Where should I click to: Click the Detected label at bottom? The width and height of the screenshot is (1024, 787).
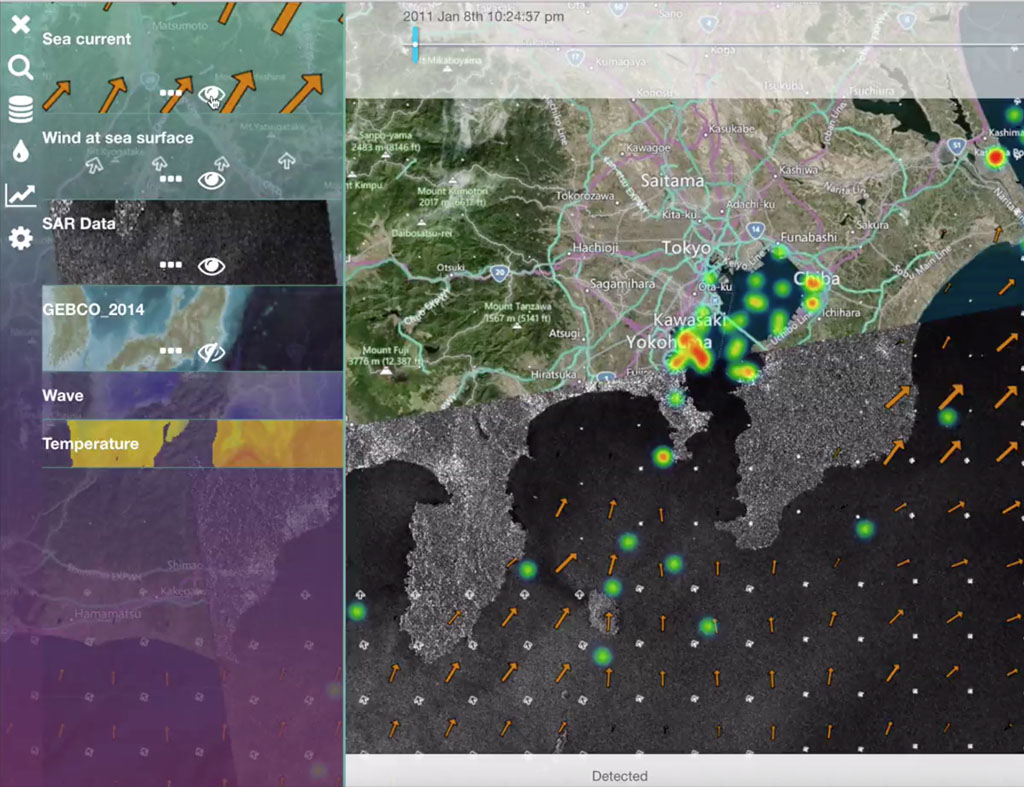(619, 776)
